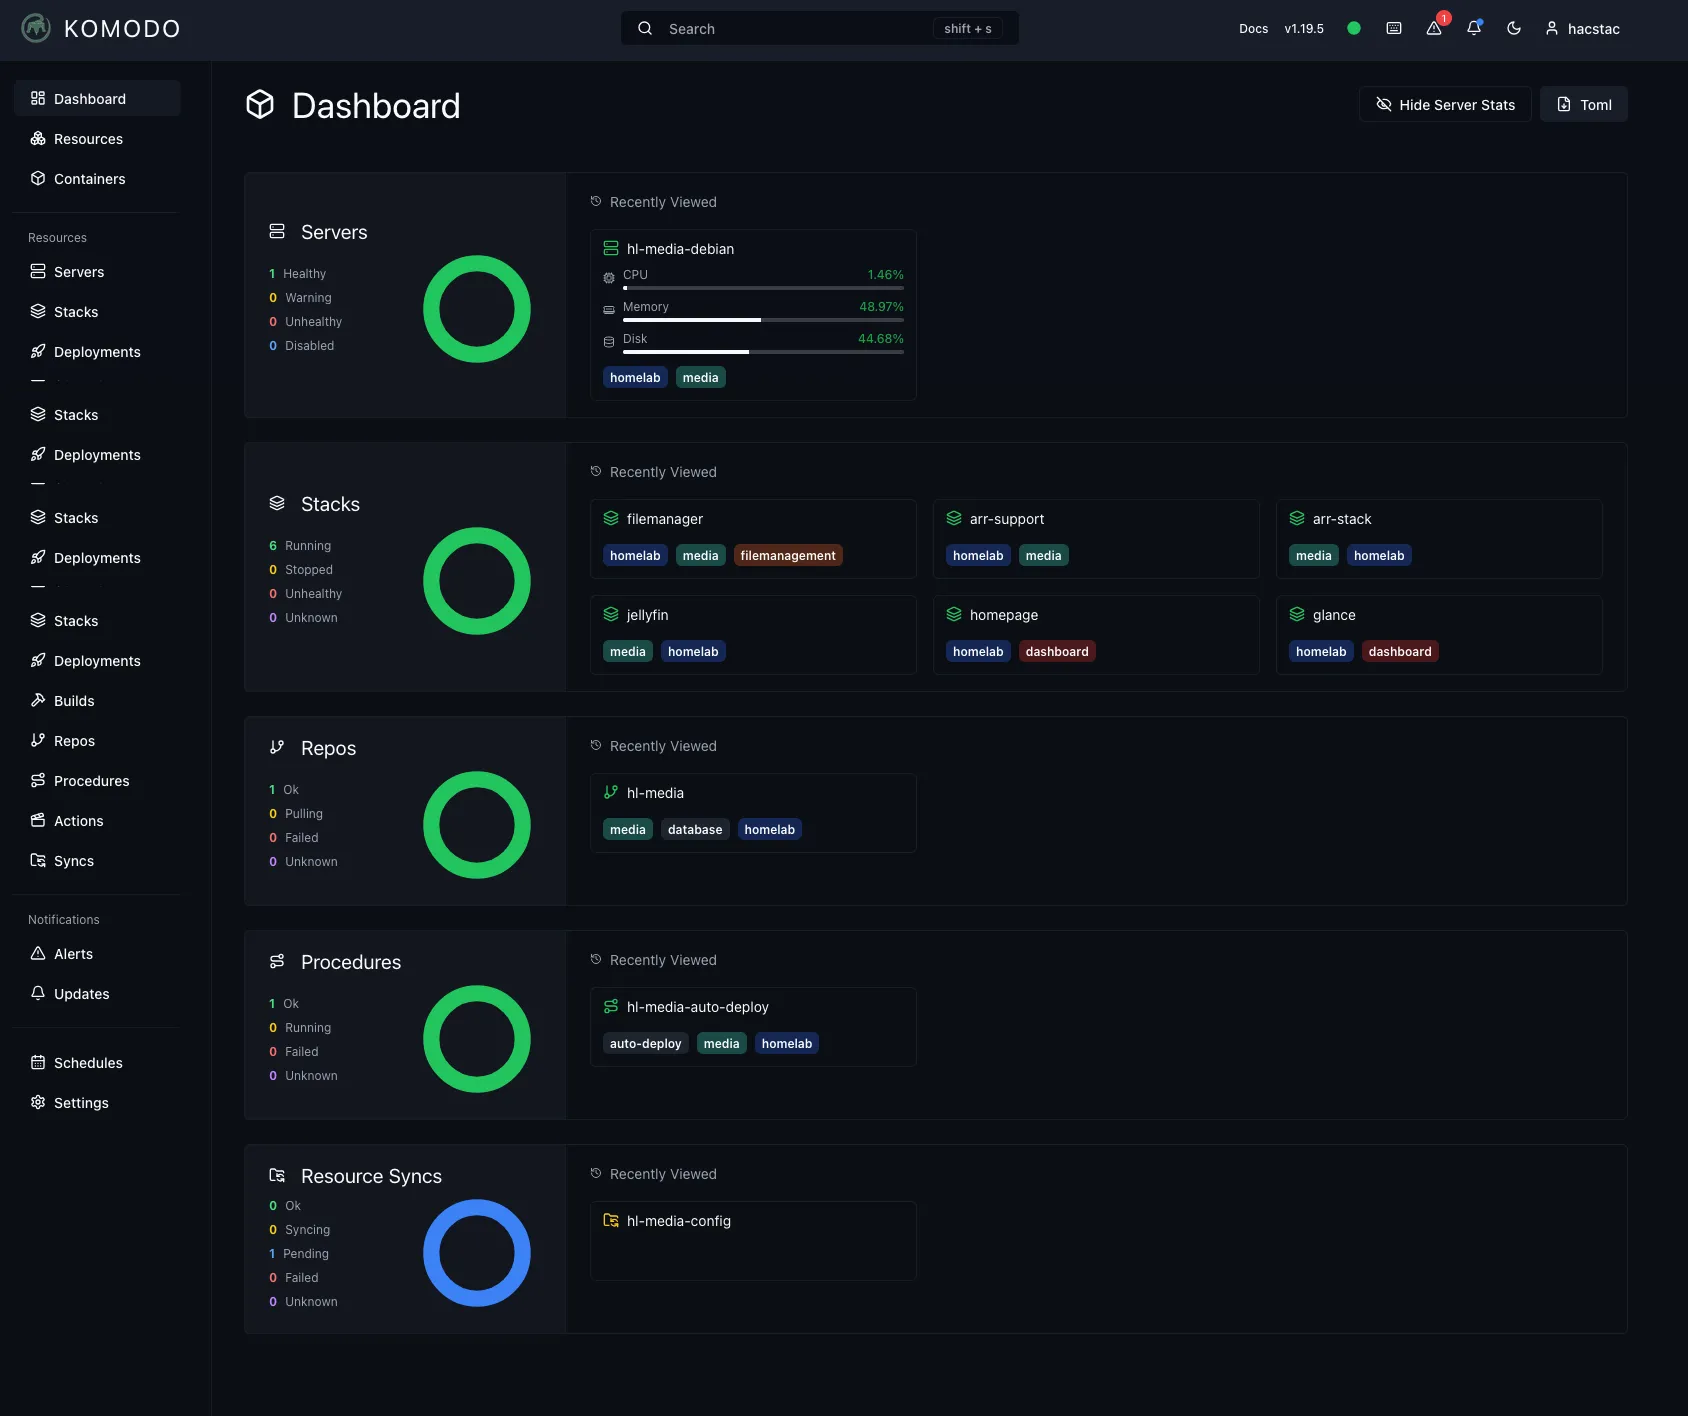Open Settings from the sidebar
The height and width of the screenshot is (1416, 1688).
81,1103
